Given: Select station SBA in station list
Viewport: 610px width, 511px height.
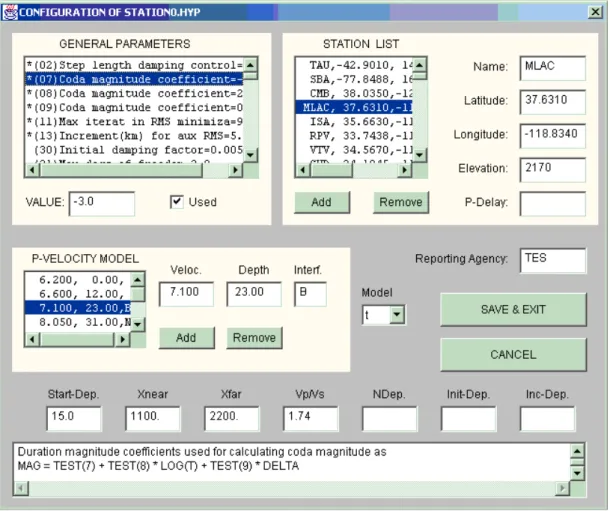Looking at the screenshot, I should pos(354,79).
